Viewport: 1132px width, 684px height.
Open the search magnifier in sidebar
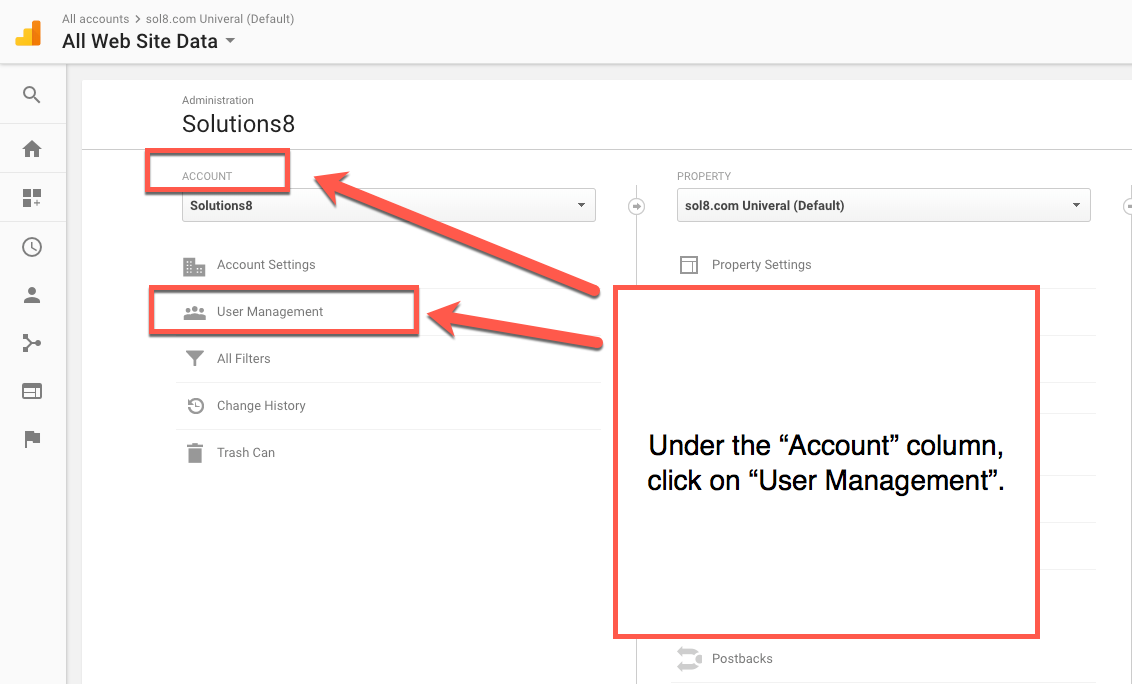coord(32,95)
